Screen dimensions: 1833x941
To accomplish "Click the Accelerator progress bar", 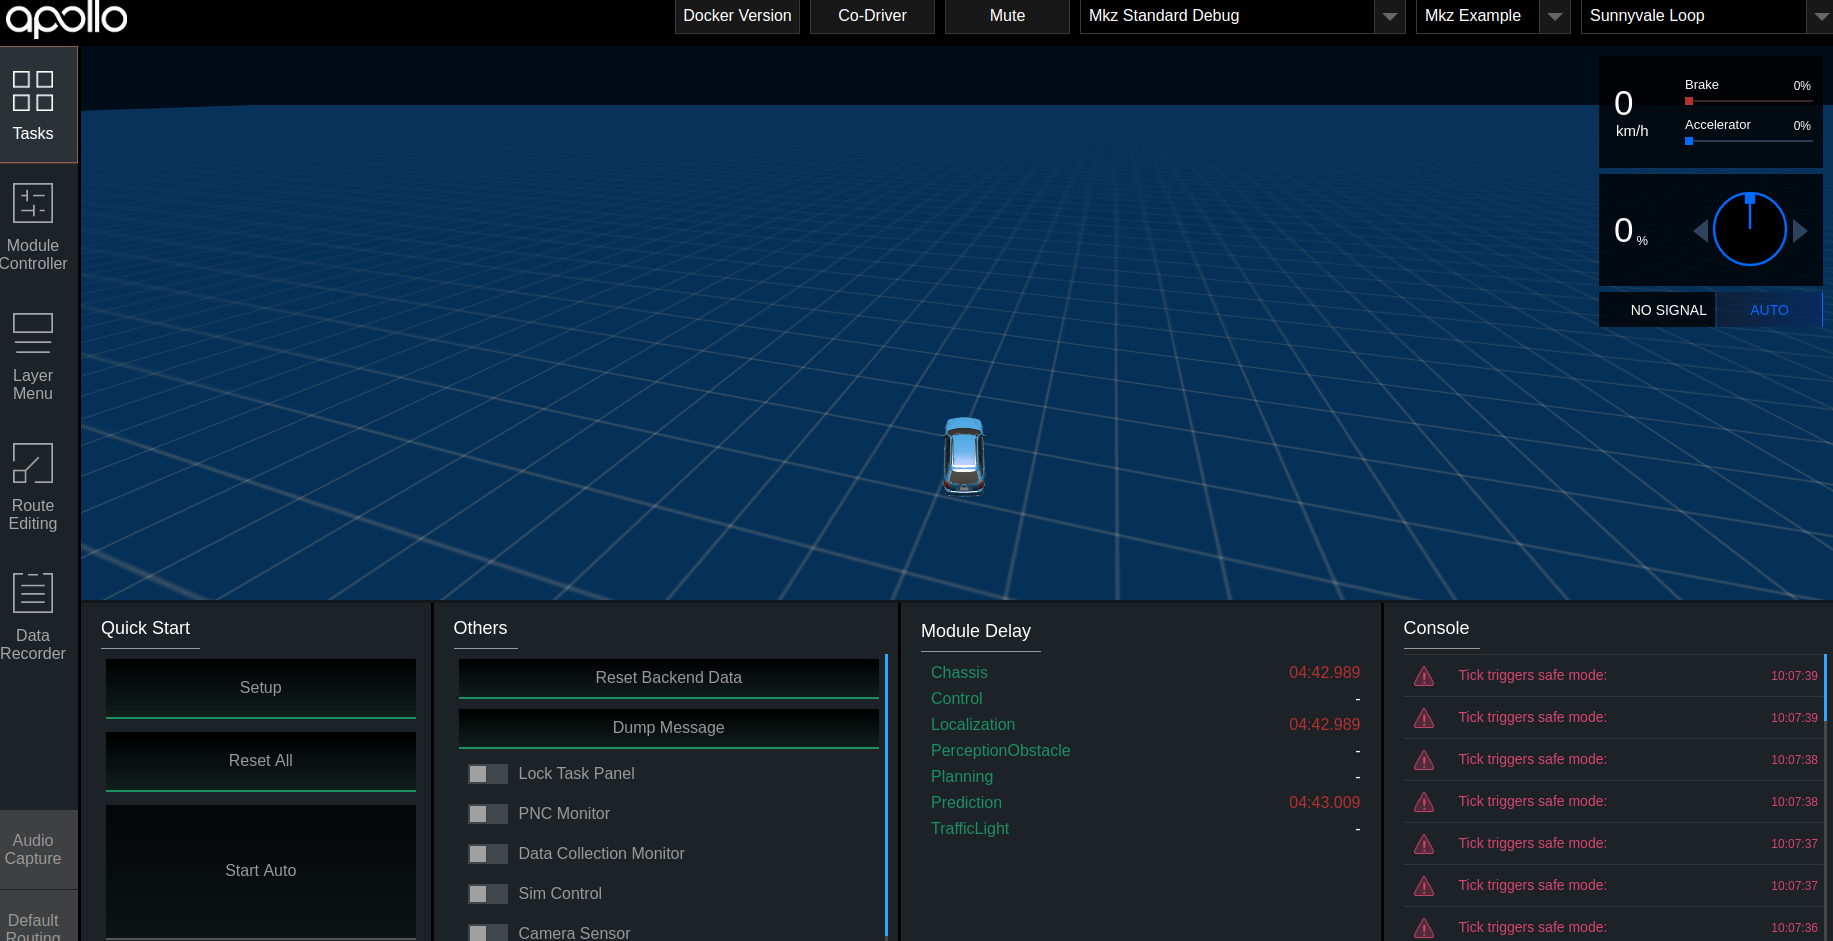I will tap(1749, 141).
